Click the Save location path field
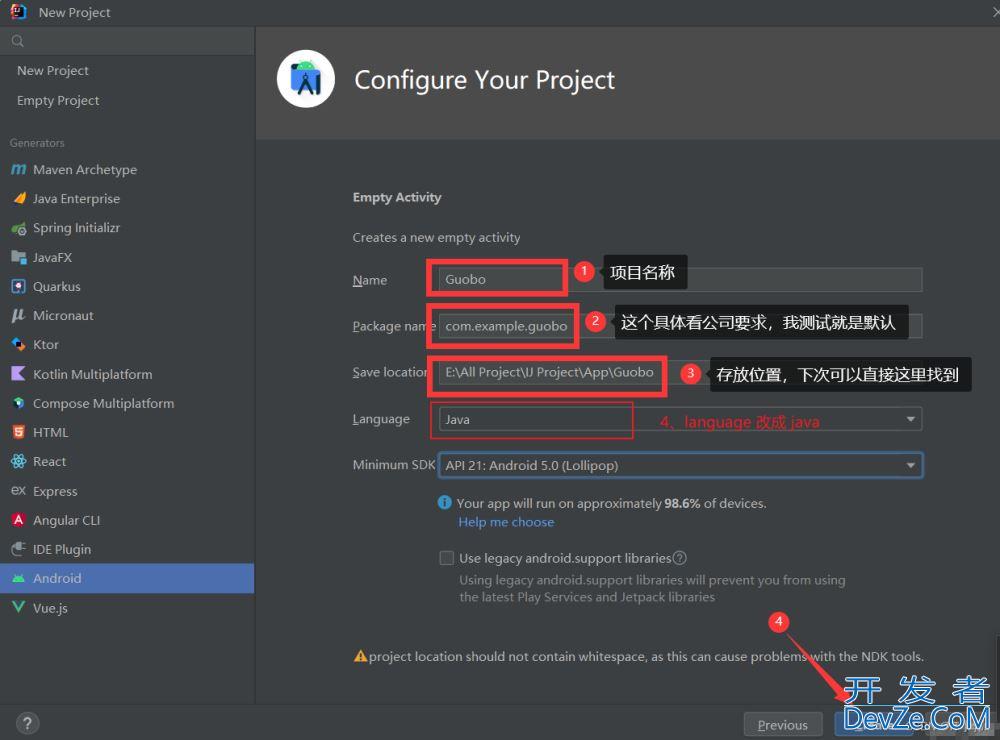The image size is (1000, 740). point(680,372)
